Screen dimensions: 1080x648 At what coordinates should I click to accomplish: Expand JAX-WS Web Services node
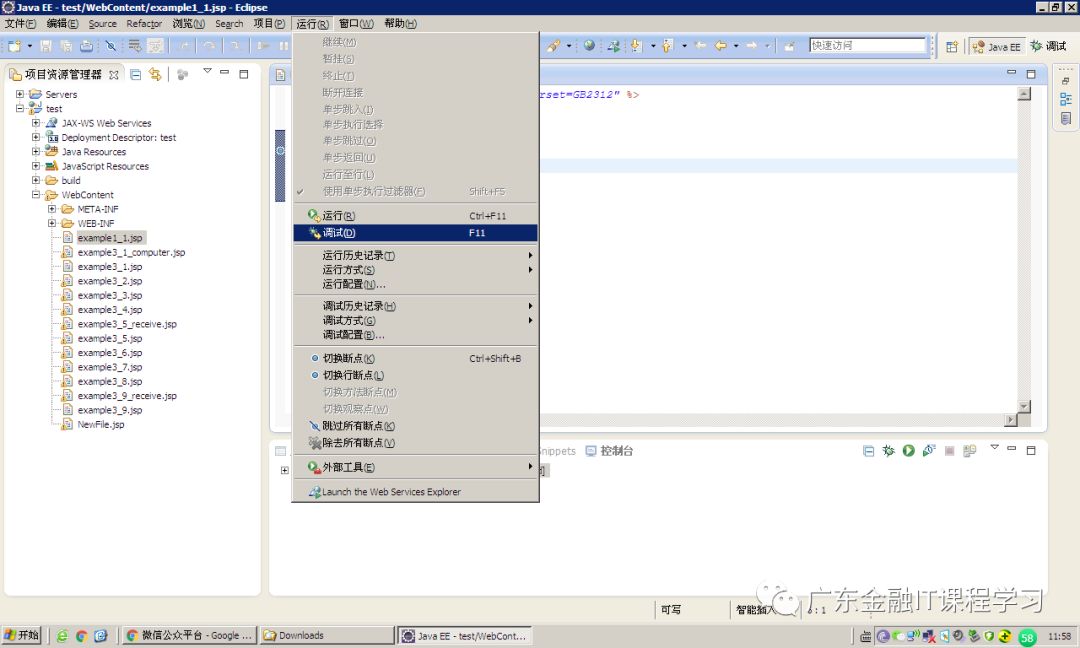36,123
